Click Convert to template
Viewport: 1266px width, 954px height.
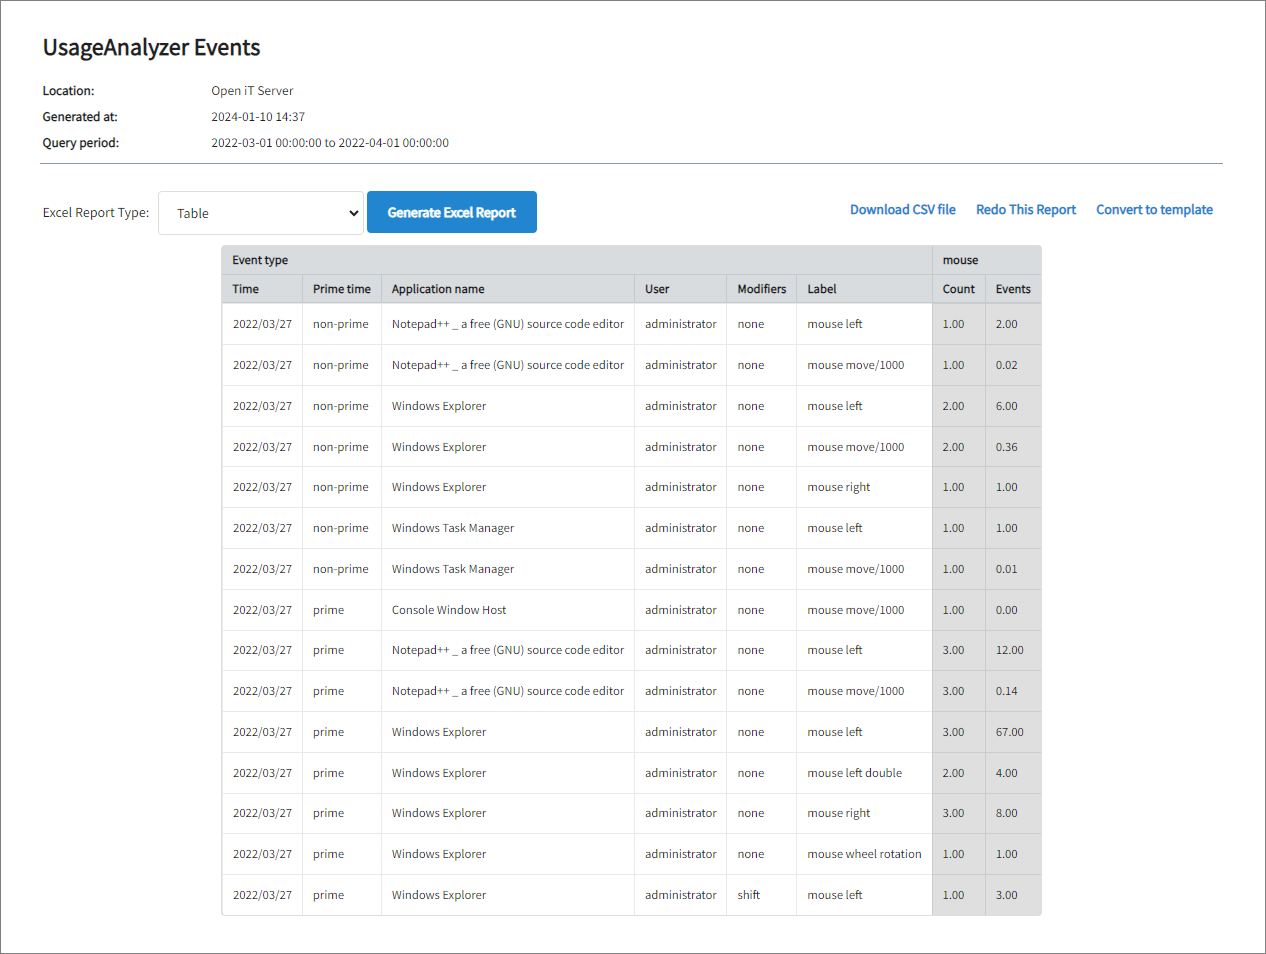(x=1154, y=209)
